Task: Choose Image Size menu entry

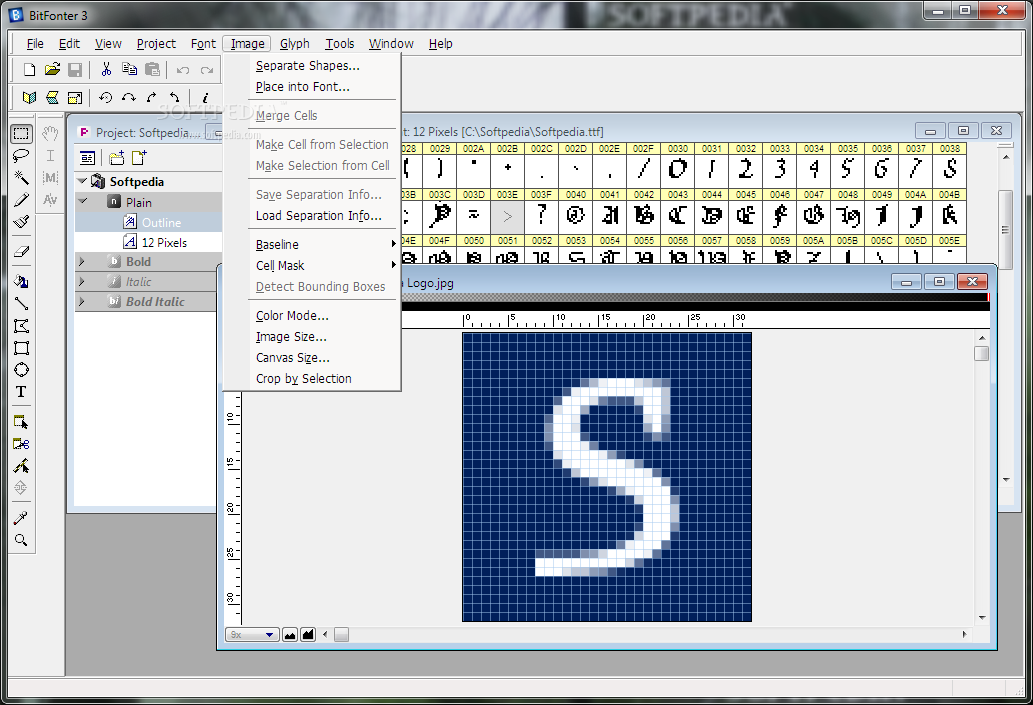Action: coord(291,337)
